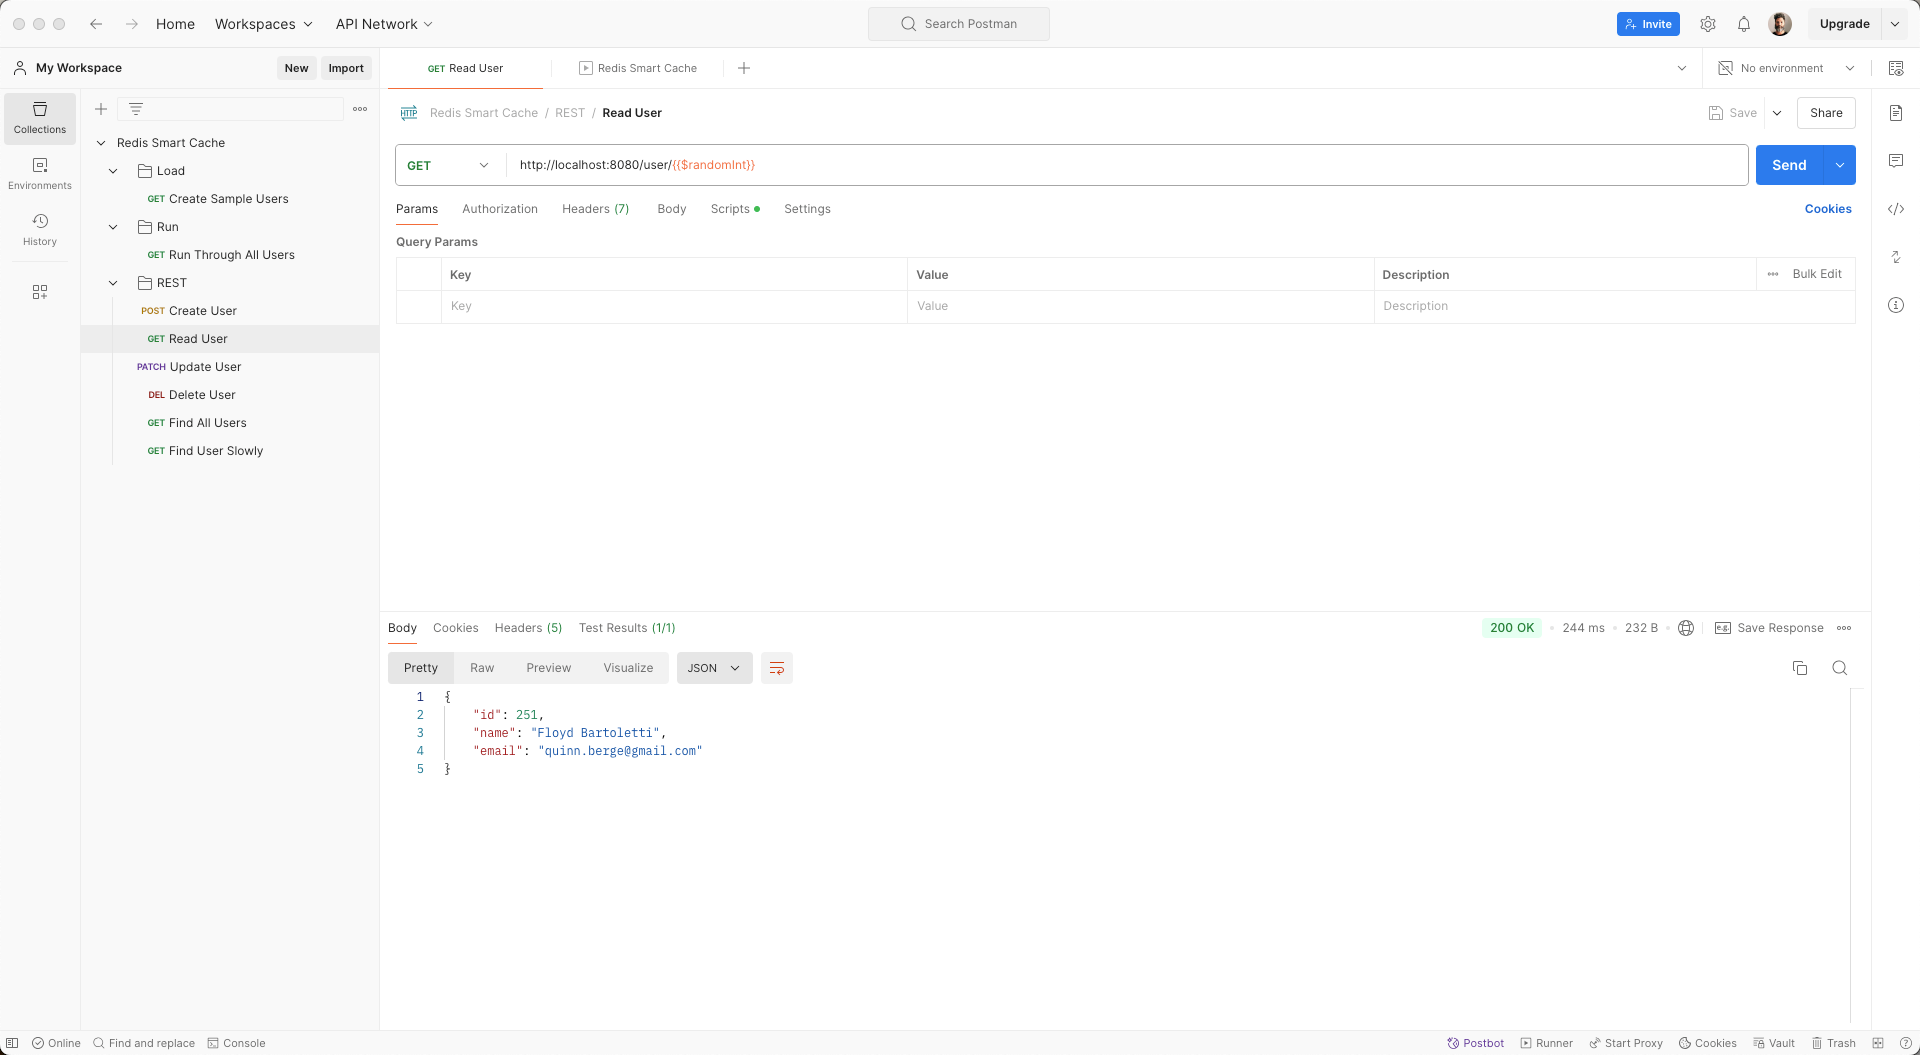
Task: Open the environment quick look icon
Action: pos(1896,68)
